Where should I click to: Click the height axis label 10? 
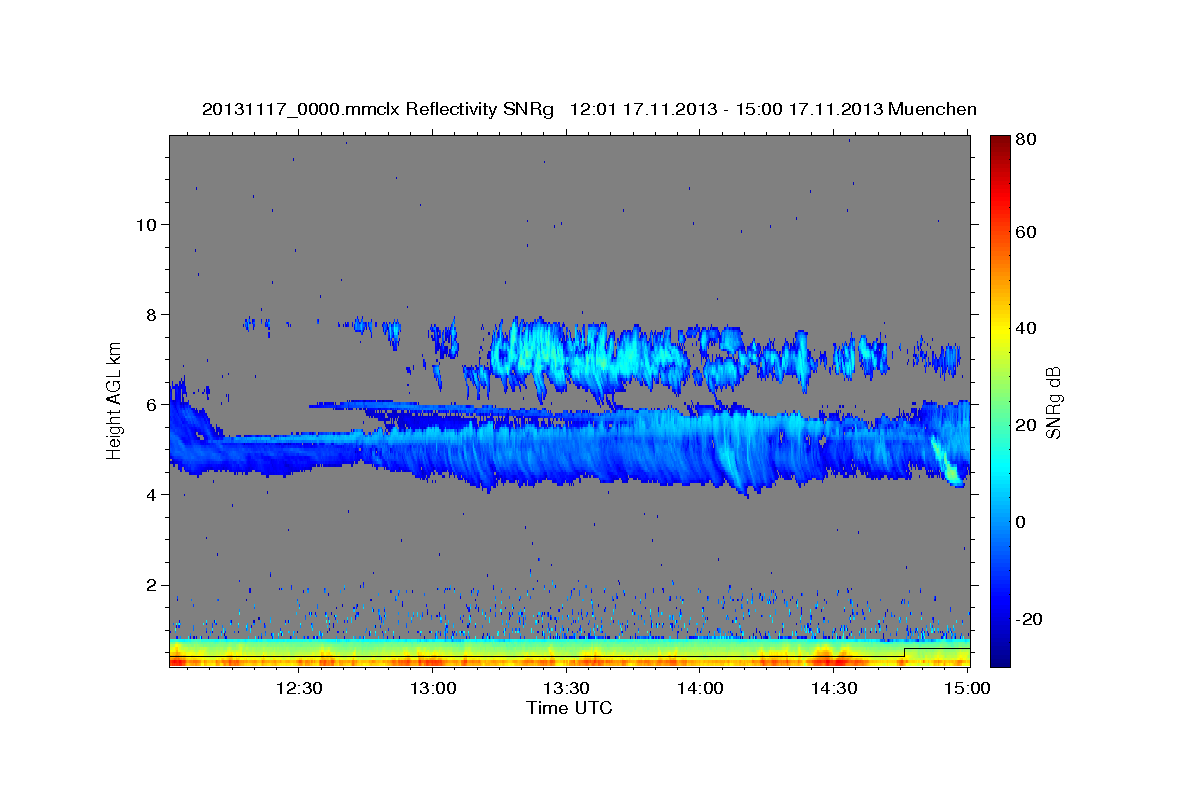(148, 224)
